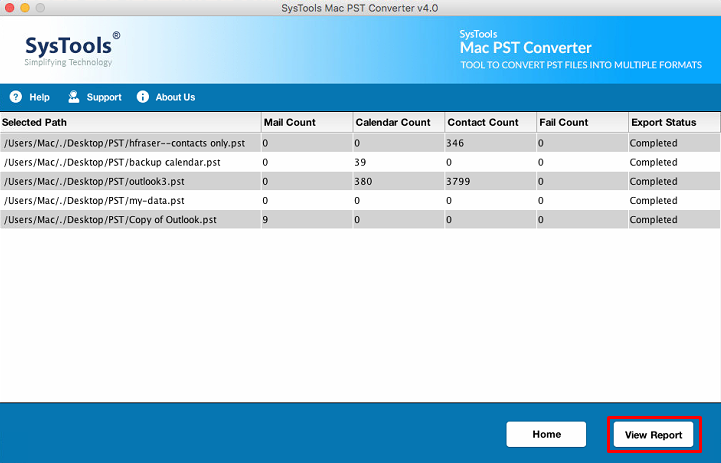Click the Support person icon
Viewport: 721px width, 463px height.
coord(74,97)
